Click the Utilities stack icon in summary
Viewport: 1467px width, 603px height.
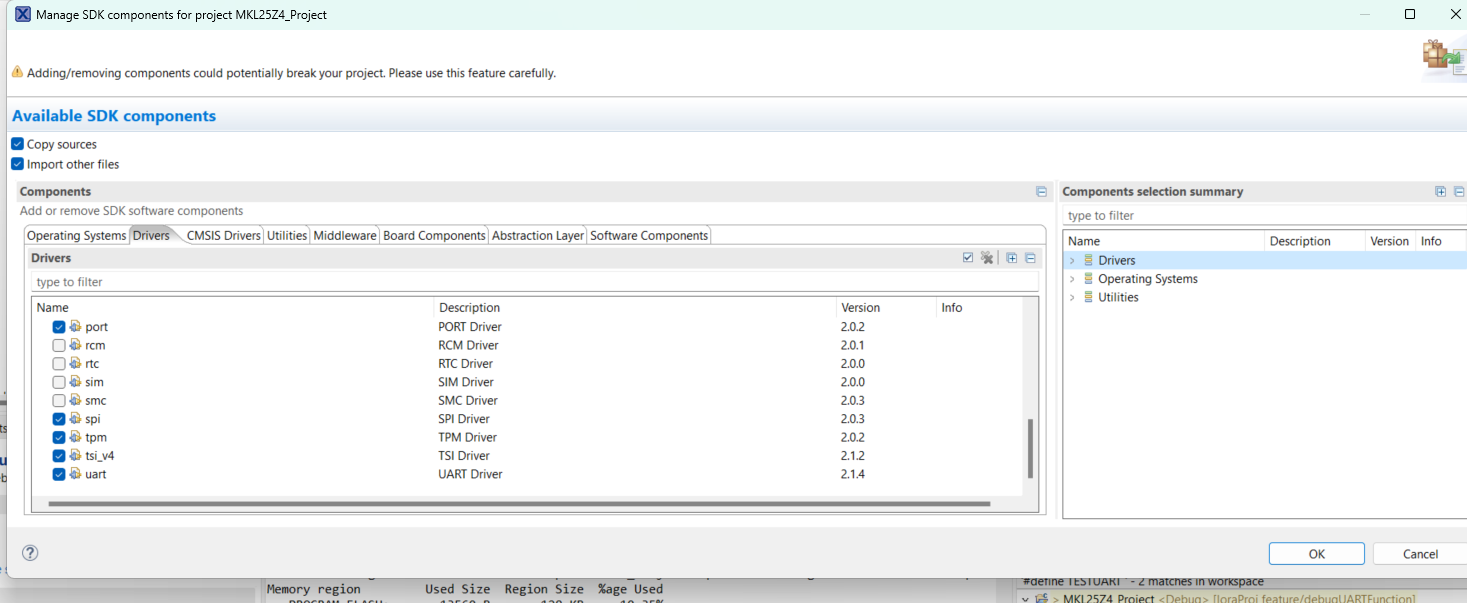pos(1088,297)
